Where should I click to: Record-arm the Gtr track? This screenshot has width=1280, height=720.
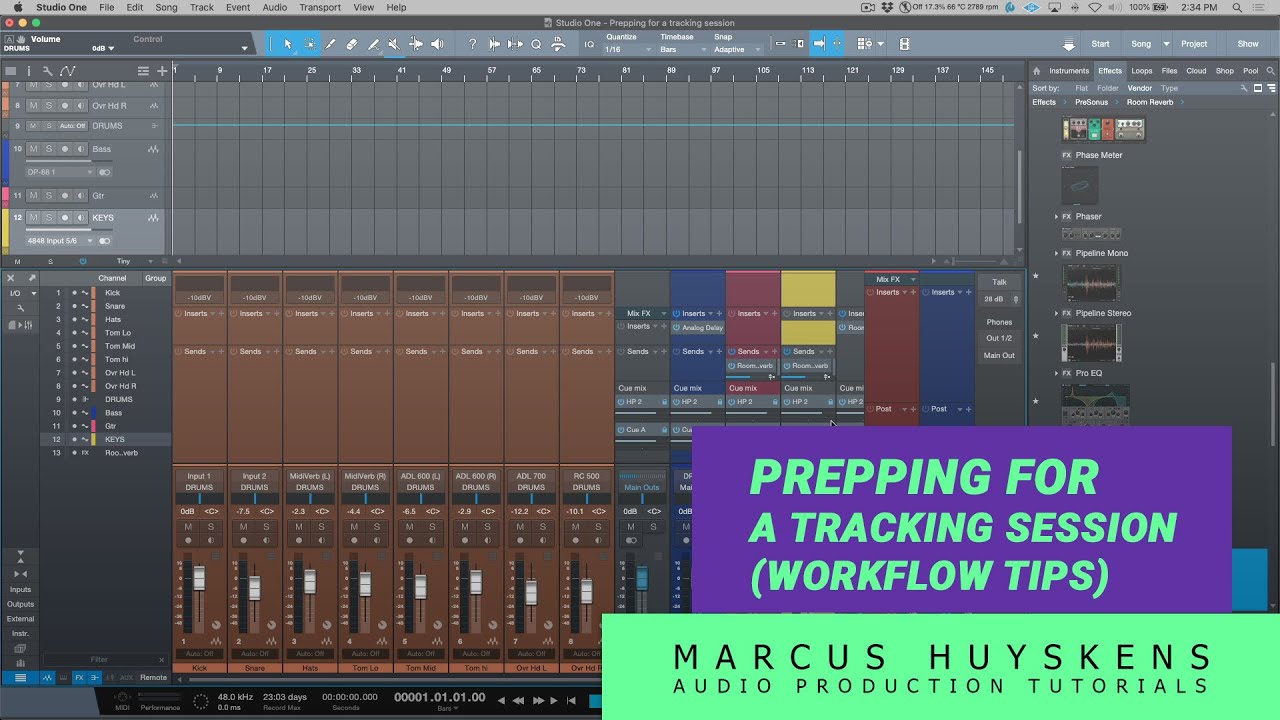click(x=65, y=195)
